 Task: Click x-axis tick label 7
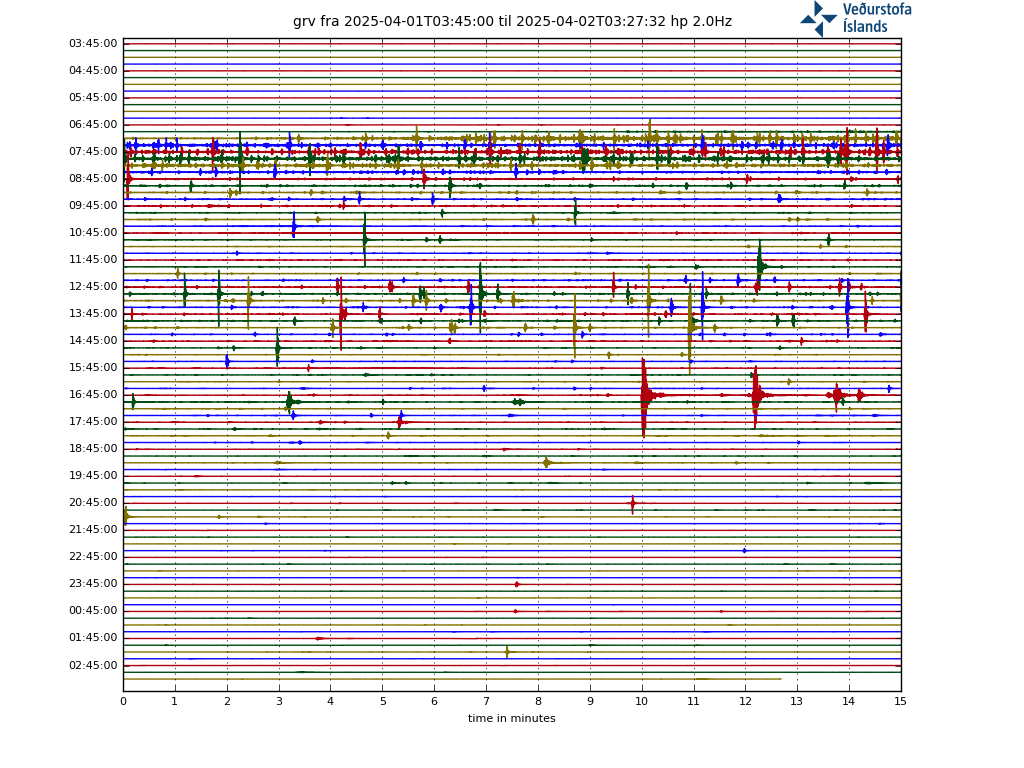[x=487, y=701]
